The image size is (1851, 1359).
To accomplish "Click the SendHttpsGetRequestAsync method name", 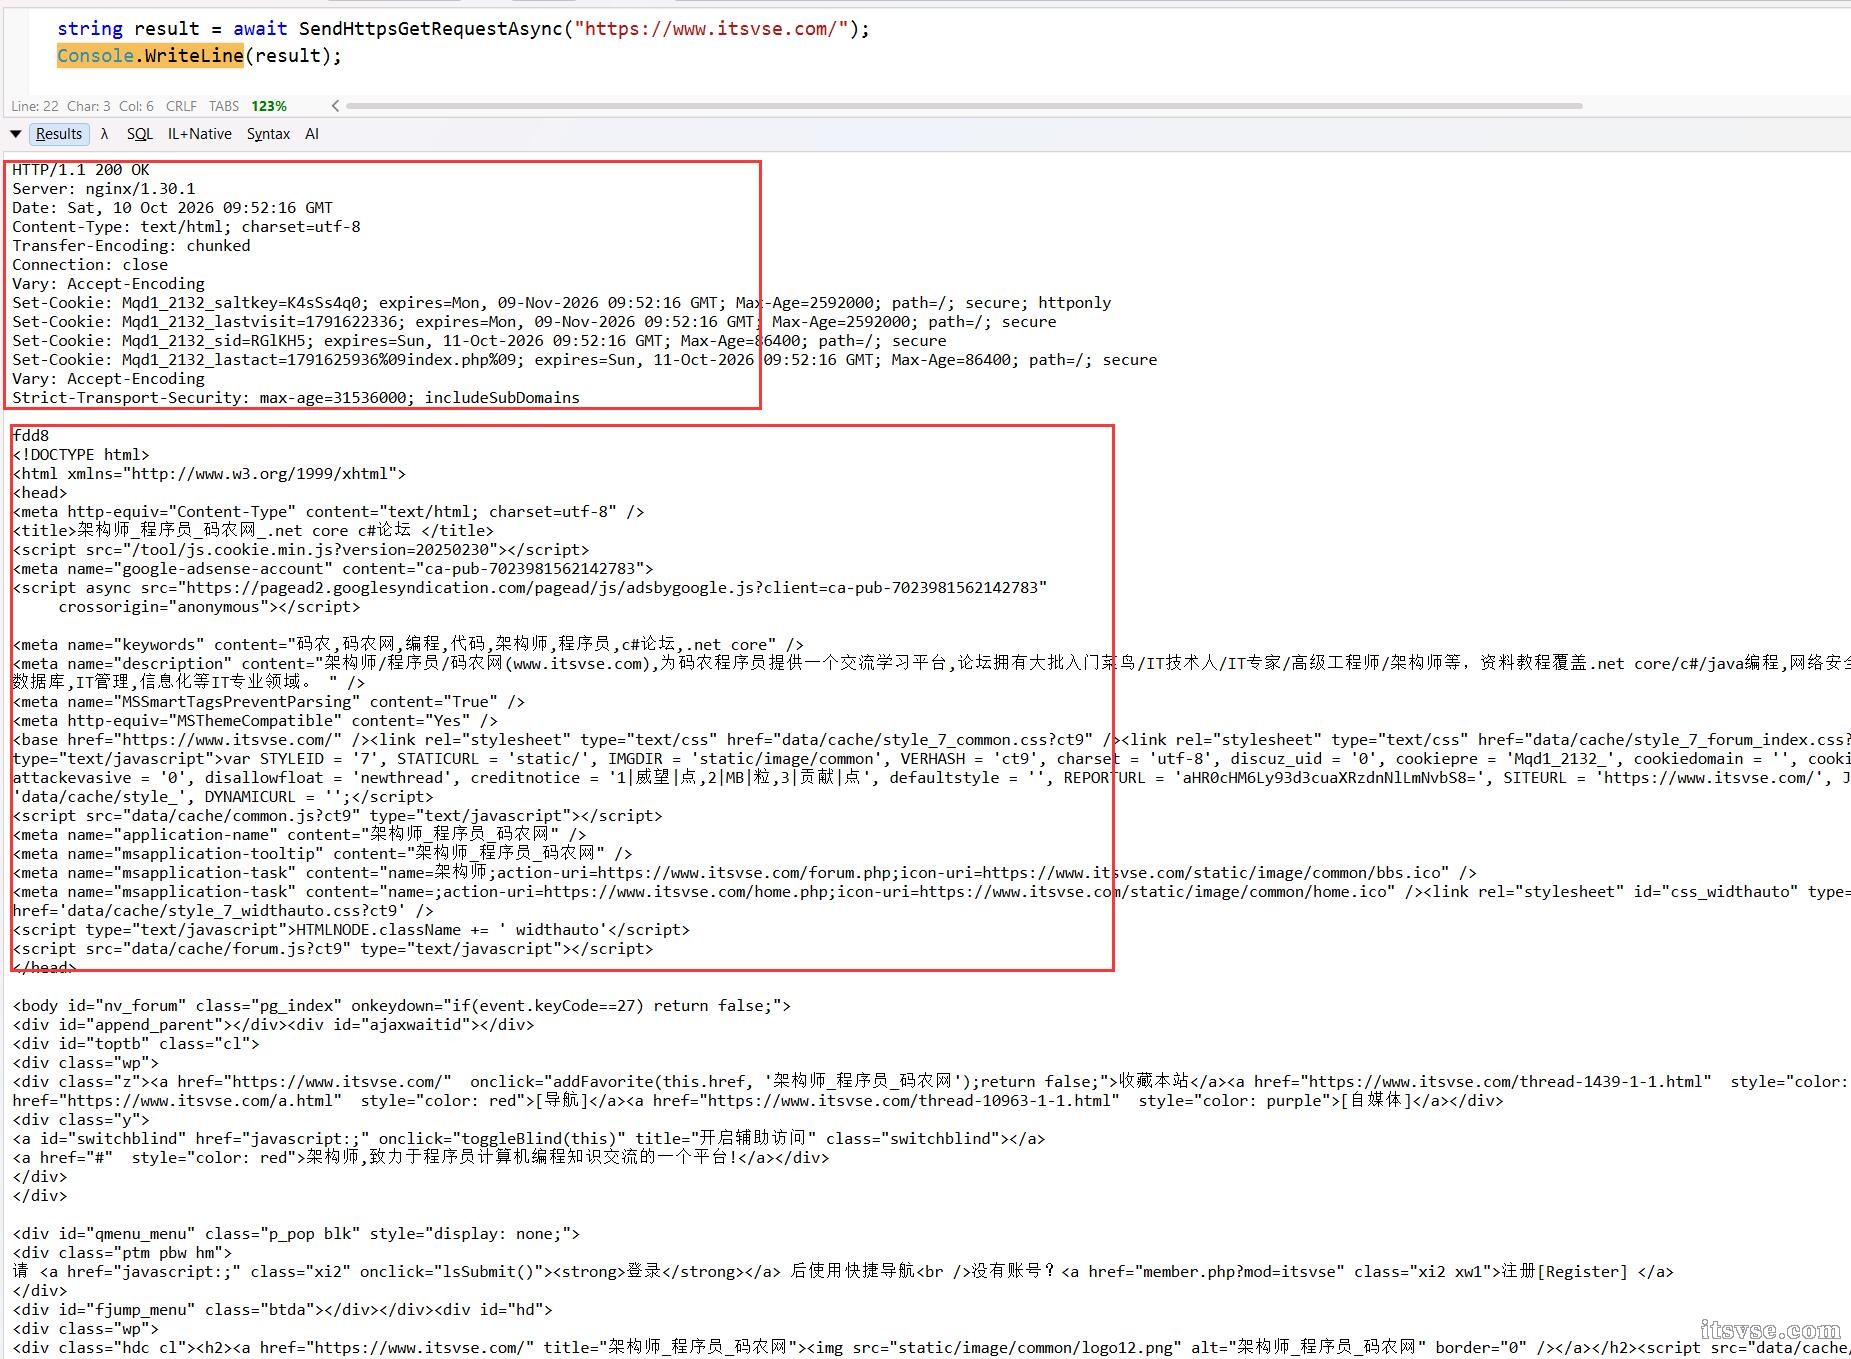I will point(430,29).
